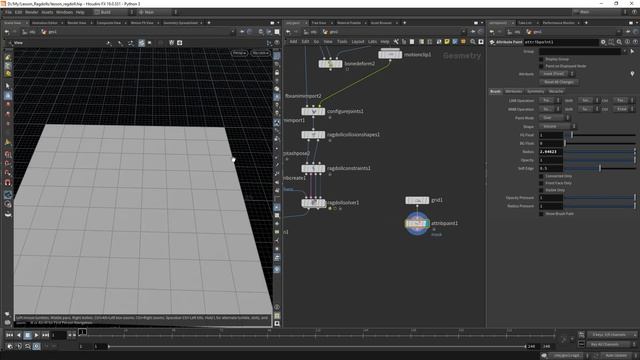
Task: Click the play forward button
Action: (x=36, y=335)
